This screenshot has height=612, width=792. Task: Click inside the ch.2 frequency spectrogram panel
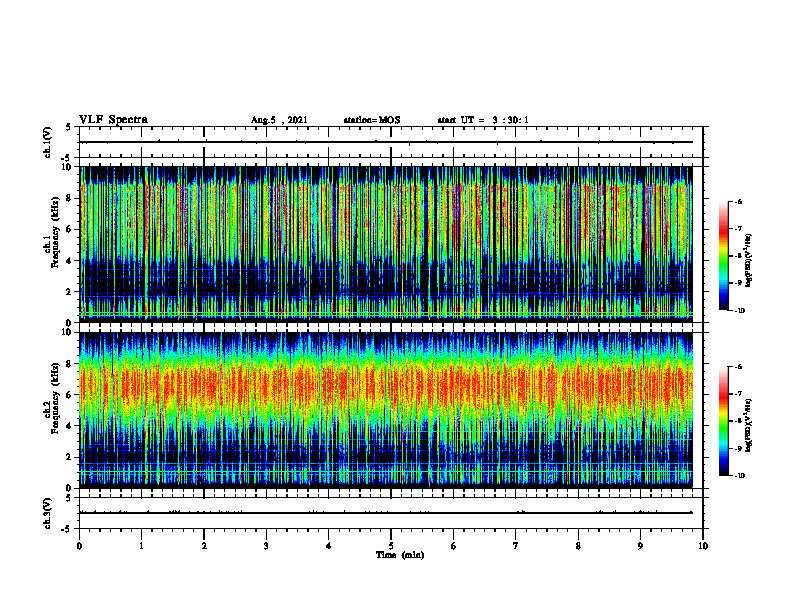click(386, 410)
